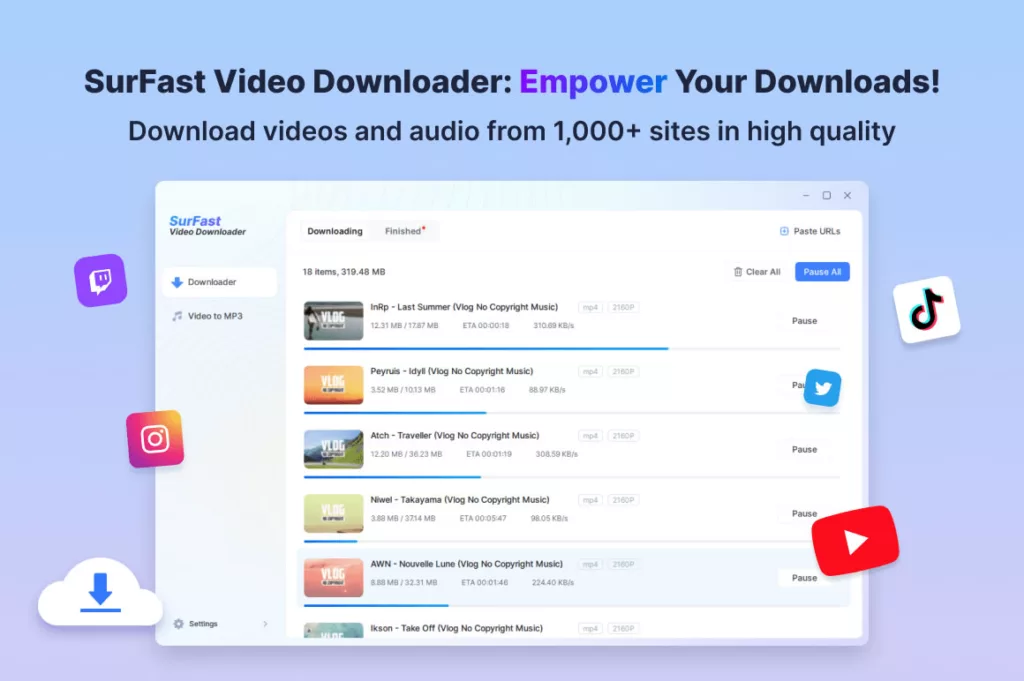Click the 2160P tag on Peyruis - Idyll

click(623, 372)
